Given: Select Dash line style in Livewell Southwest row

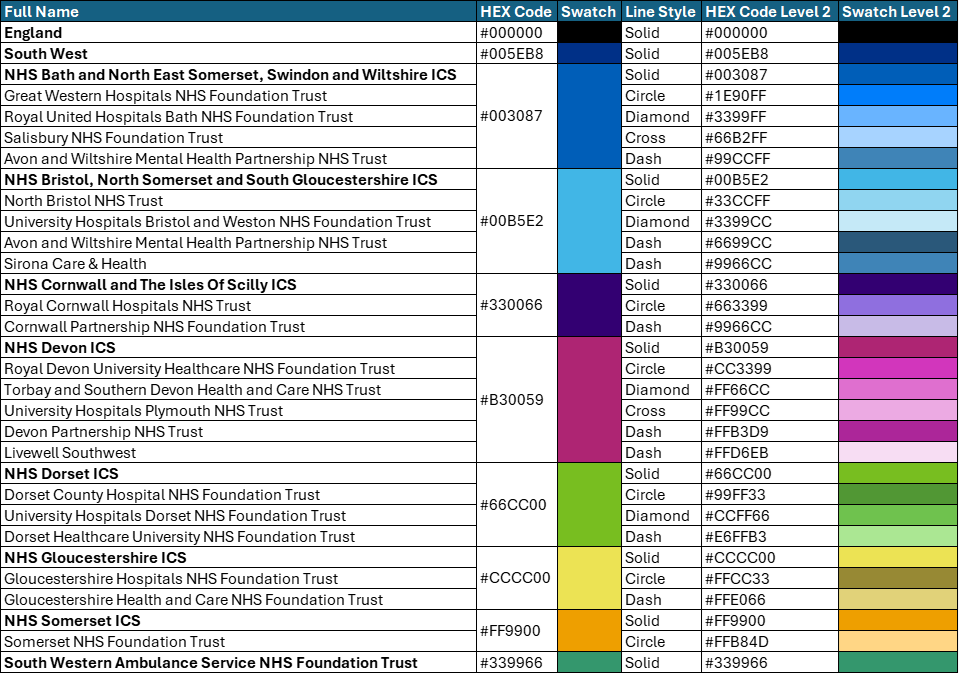Looking at the screenshot, I should pyautogui.click(x=661, y=453).
